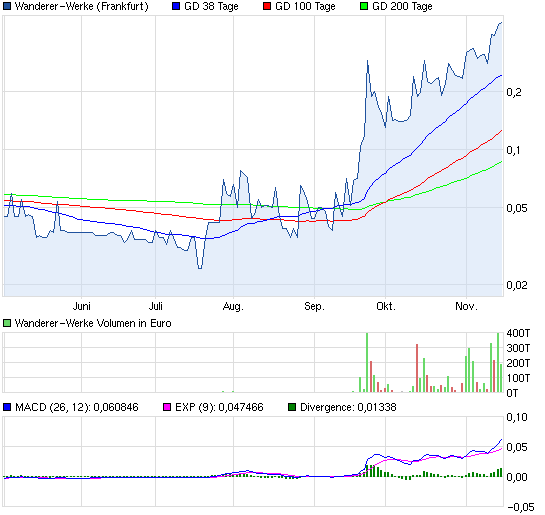Click the green GD 200 Tage swatch
Viewport: 545px width, 515px height.
click(x=364, y=6)
